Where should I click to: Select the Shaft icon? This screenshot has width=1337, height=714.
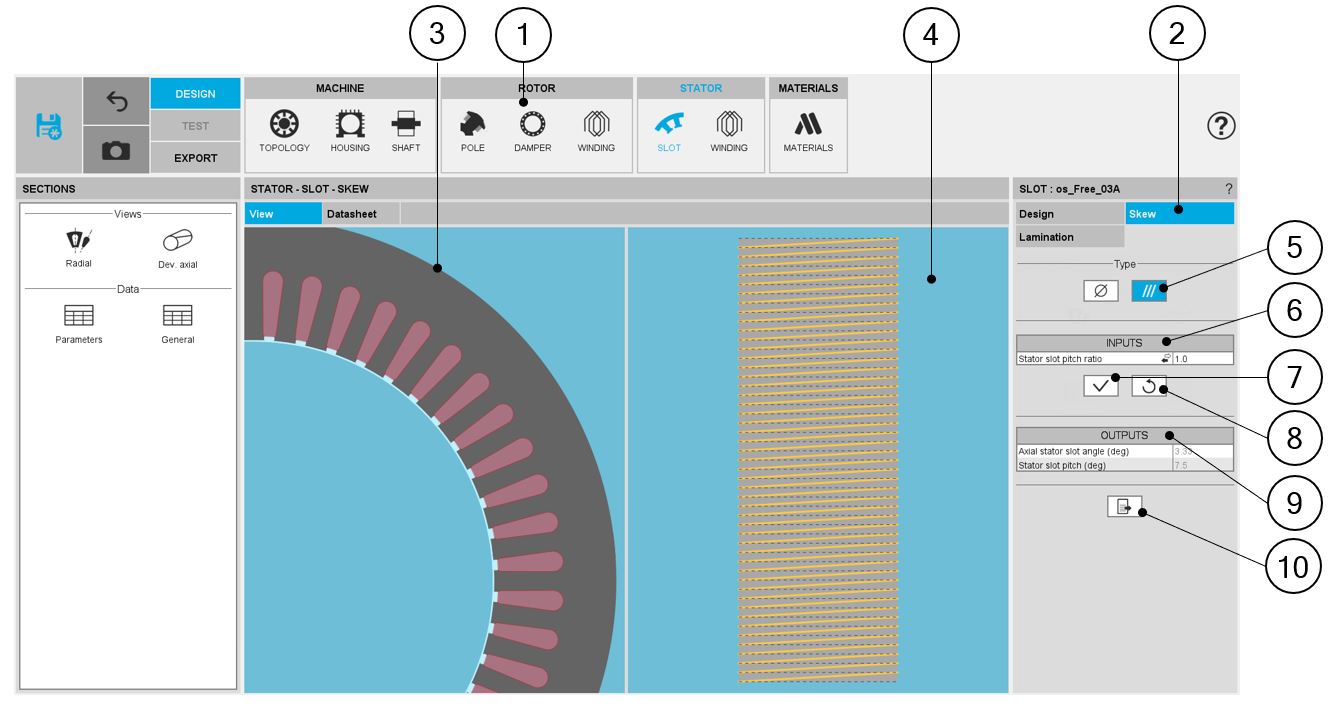(x=406, y=130)
